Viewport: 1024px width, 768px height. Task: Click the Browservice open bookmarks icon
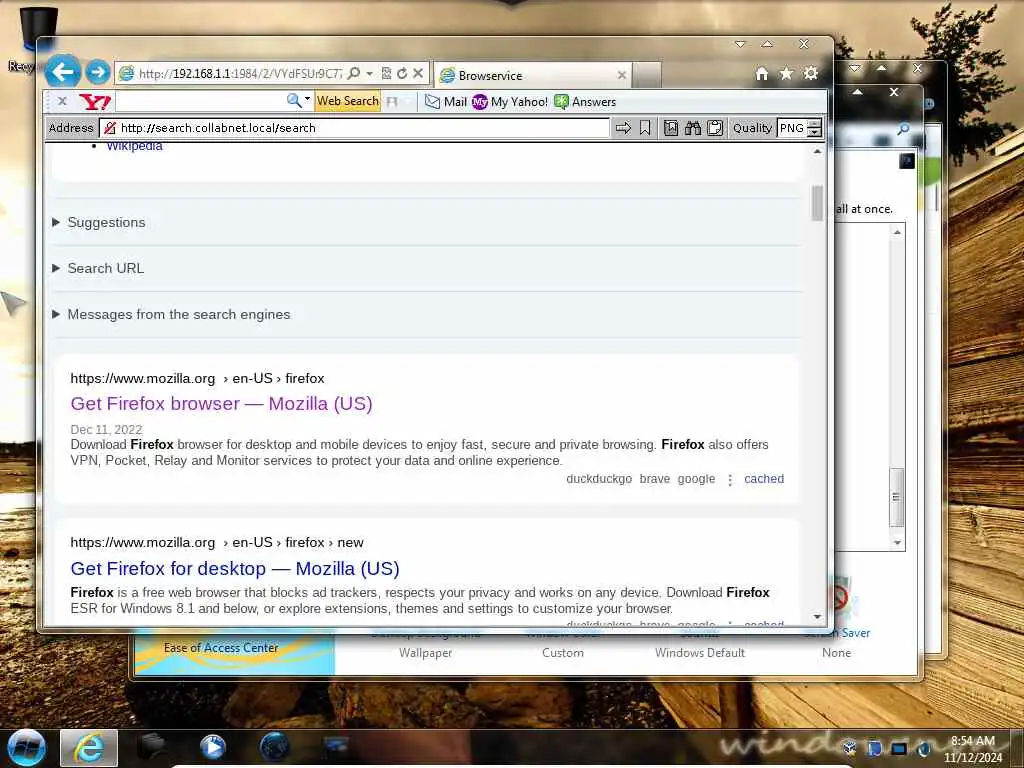click(x=671, y=128)
